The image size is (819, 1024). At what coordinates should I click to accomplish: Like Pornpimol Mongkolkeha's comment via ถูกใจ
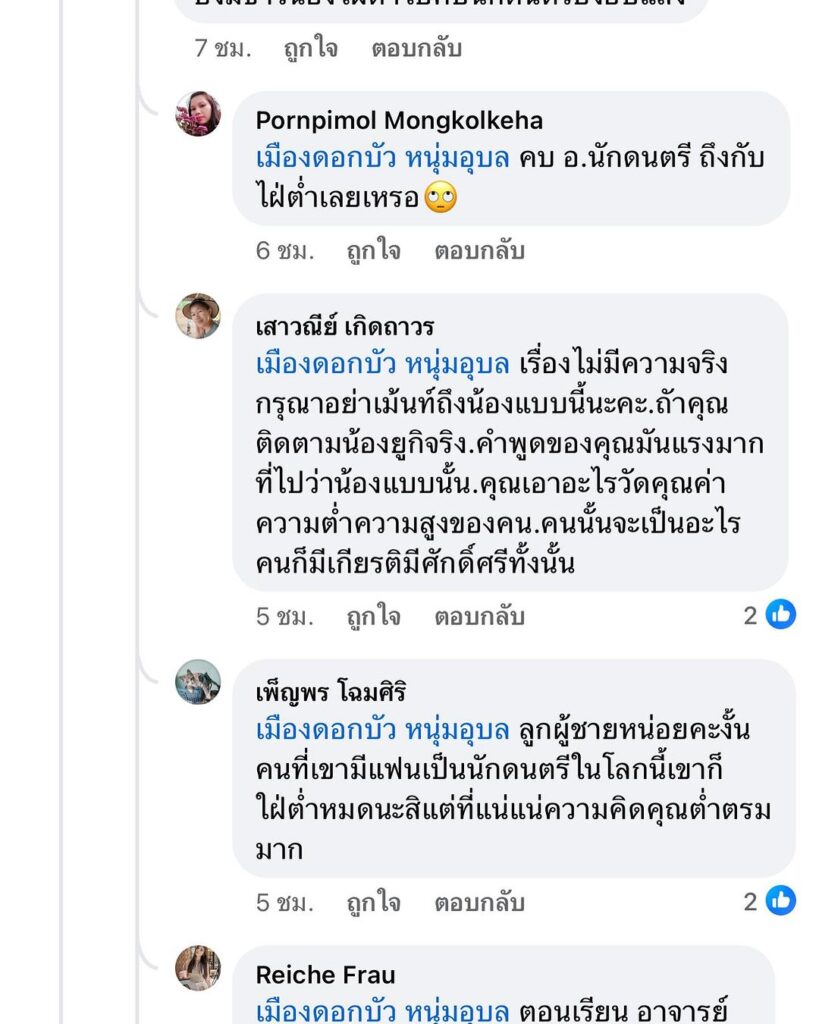coord(373,251)
